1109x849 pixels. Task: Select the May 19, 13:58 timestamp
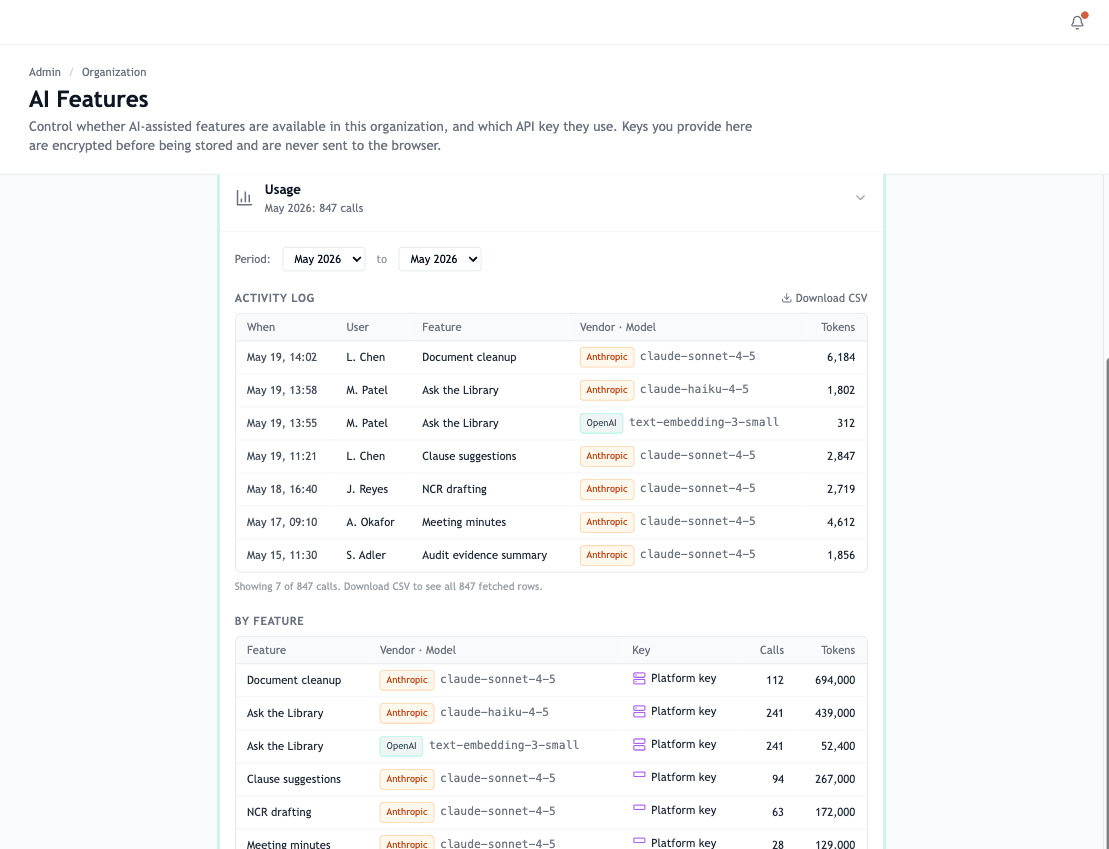(x=281, y=390)
